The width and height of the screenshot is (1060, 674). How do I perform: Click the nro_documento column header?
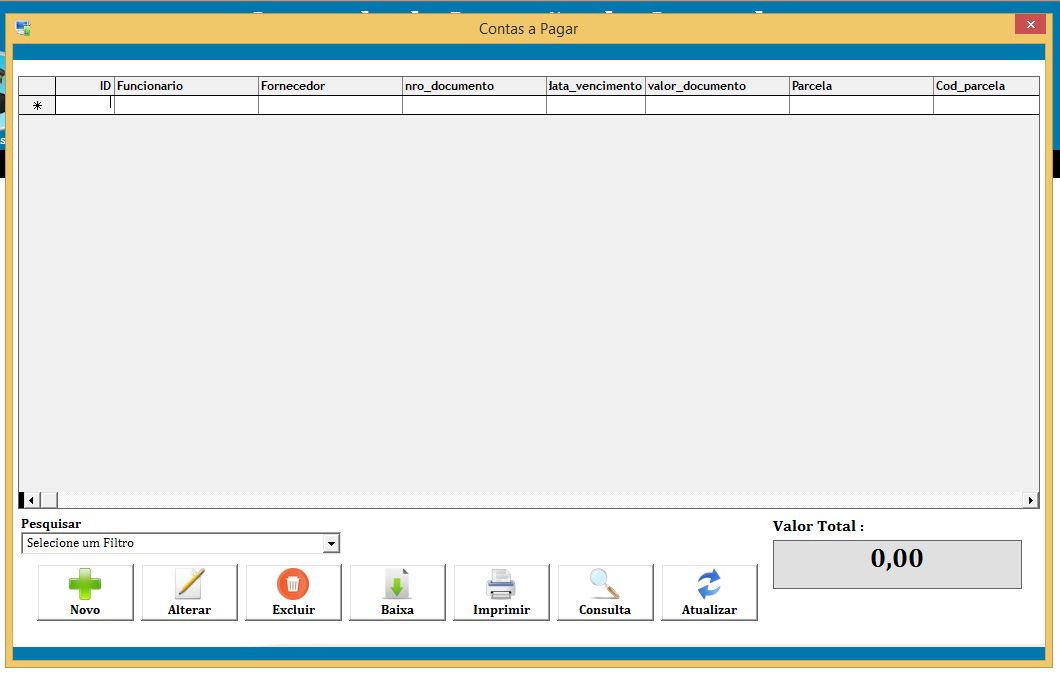[474, 86]
